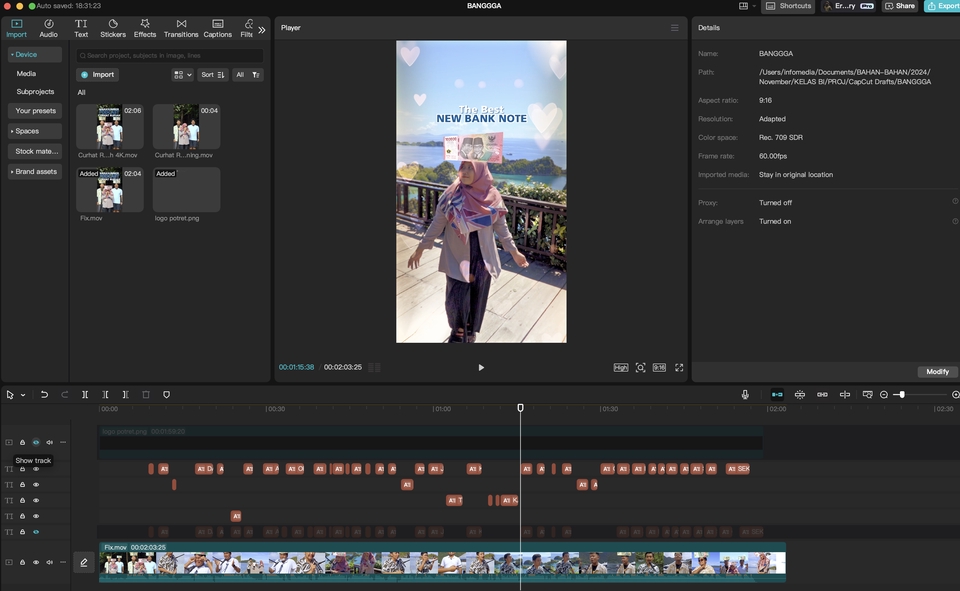The width and height of the screenshot is (960, 591).
Task: Open the Stickers panel
Action: (x=112, y=27)
